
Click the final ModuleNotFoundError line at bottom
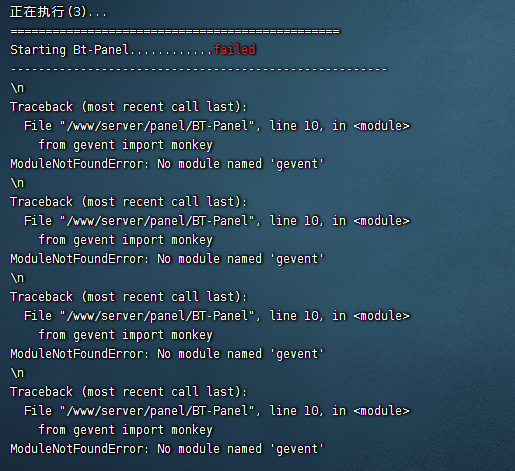(x=167, y=449)
